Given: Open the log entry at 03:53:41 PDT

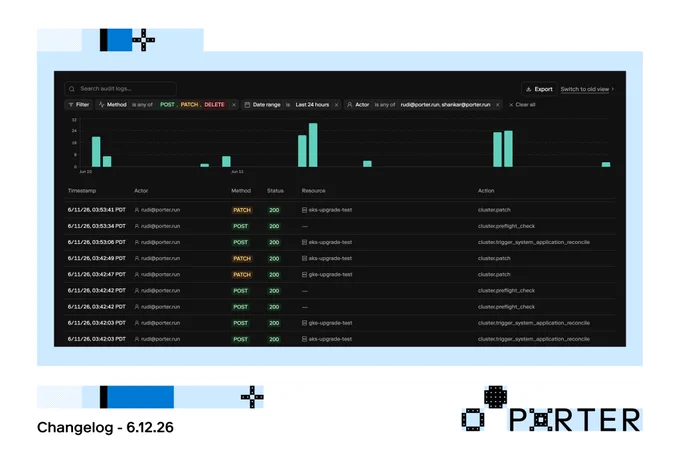Looking at the screenshot, I should point(340,210).
